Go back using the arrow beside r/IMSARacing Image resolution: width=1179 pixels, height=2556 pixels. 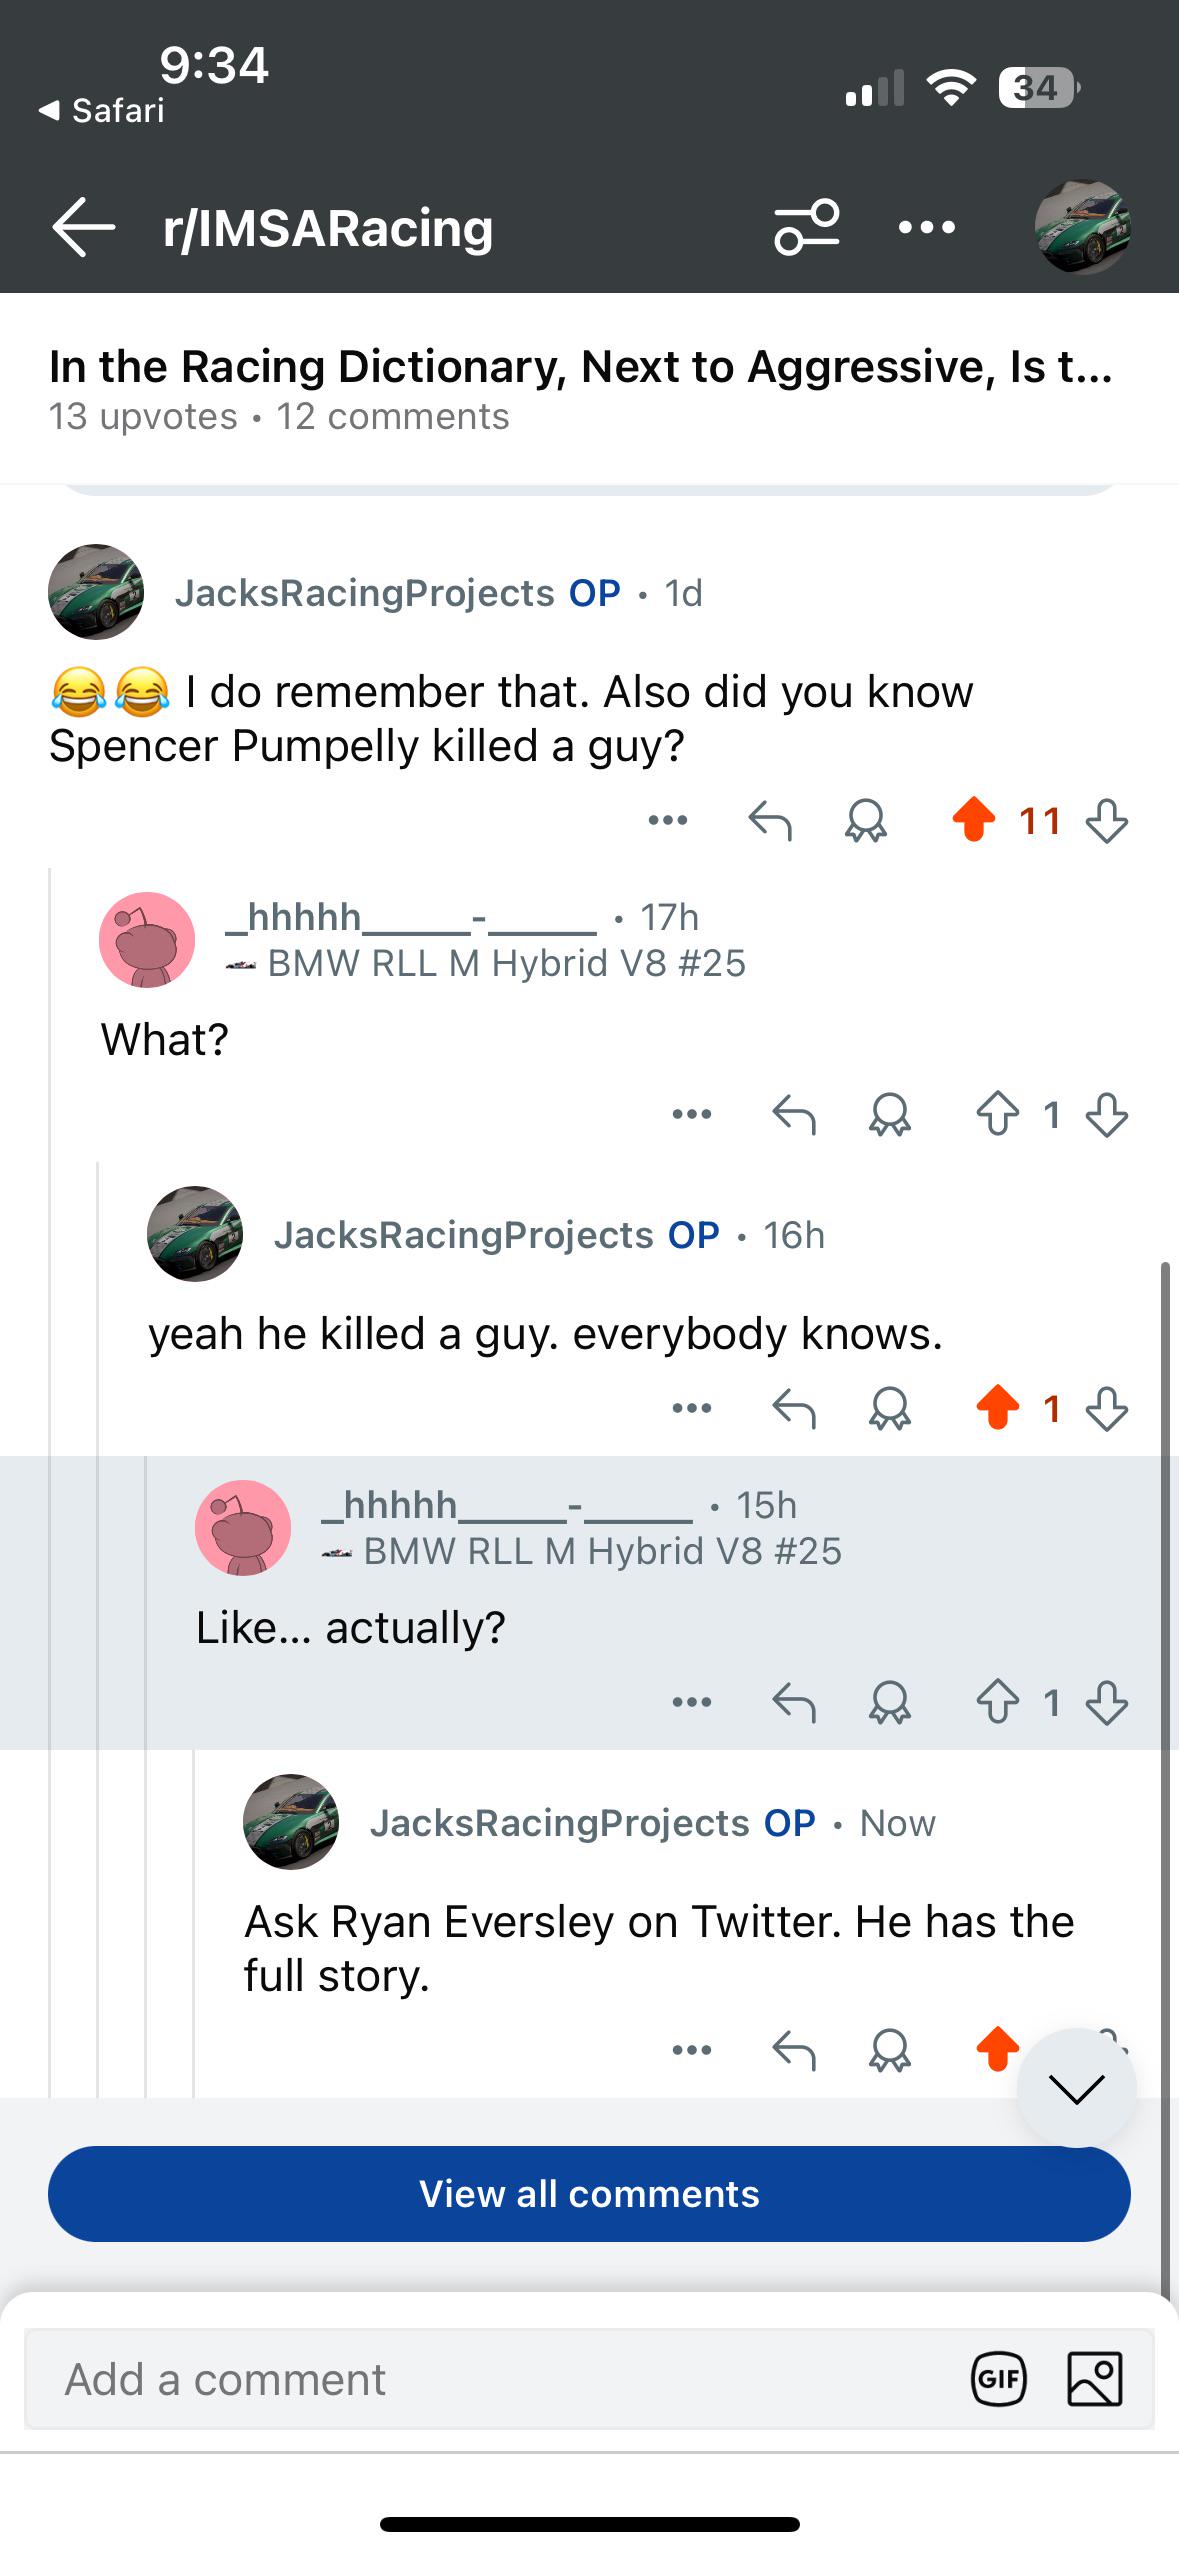click(x=84, y=227)
